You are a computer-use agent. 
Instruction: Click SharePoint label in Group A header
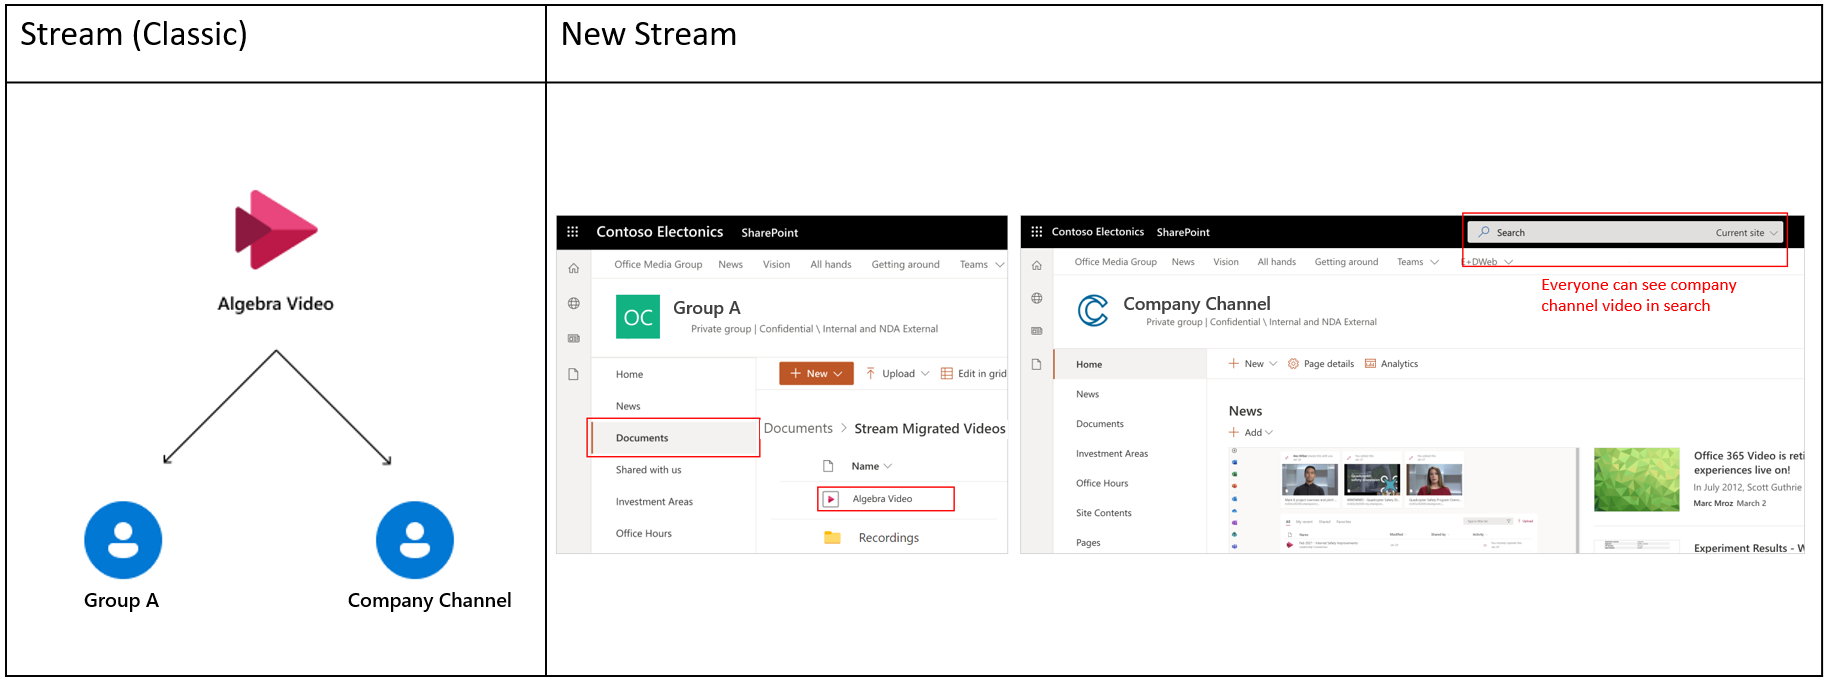[770, 233]
